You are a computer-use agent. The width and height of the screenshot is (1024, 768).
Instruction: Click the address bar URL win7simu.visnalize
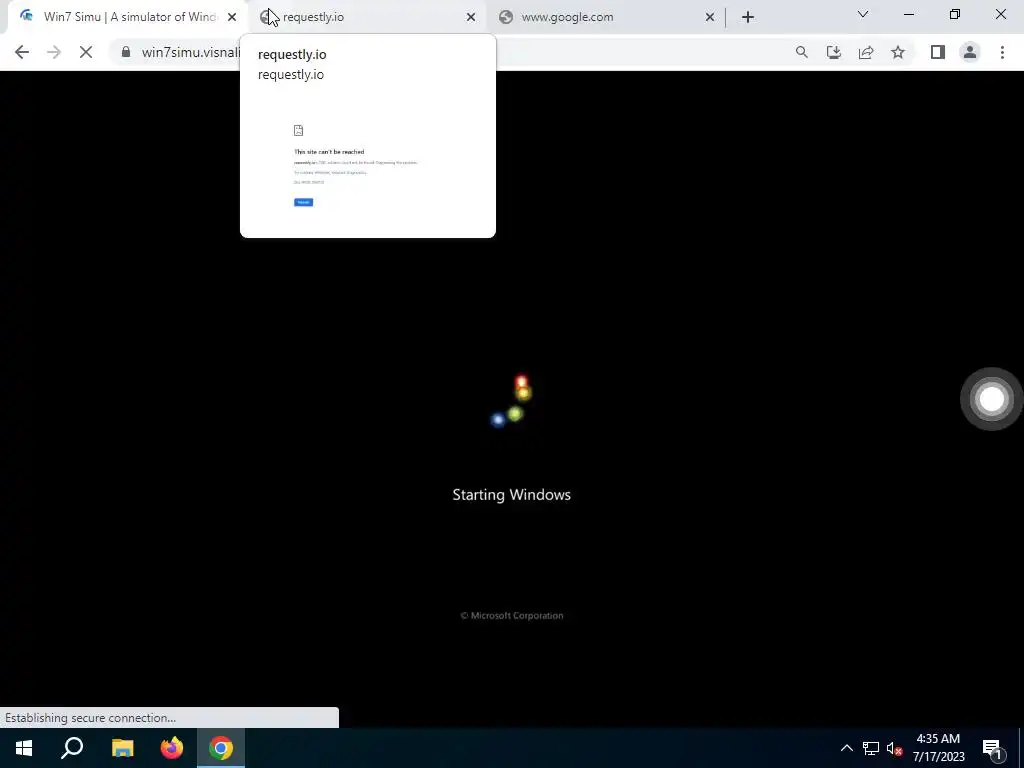point(191,52)
